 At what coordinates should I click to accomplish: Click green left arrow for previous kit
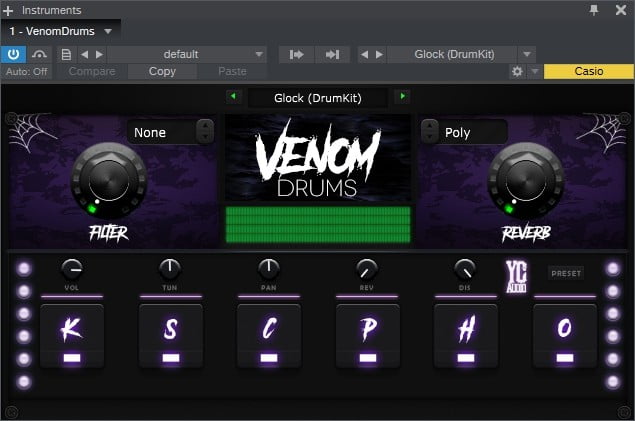coord(233,96)
